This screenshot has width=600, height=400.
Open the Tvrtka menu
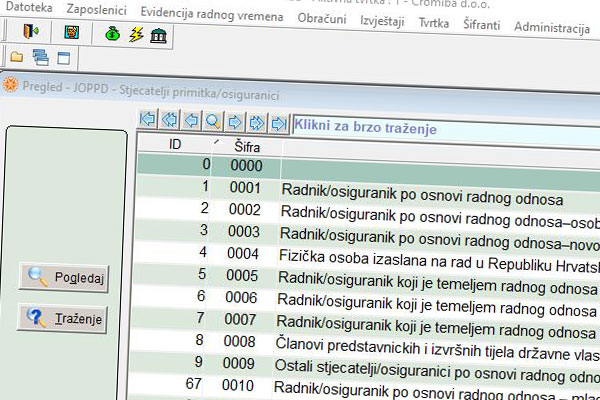[x=434, y=23]
